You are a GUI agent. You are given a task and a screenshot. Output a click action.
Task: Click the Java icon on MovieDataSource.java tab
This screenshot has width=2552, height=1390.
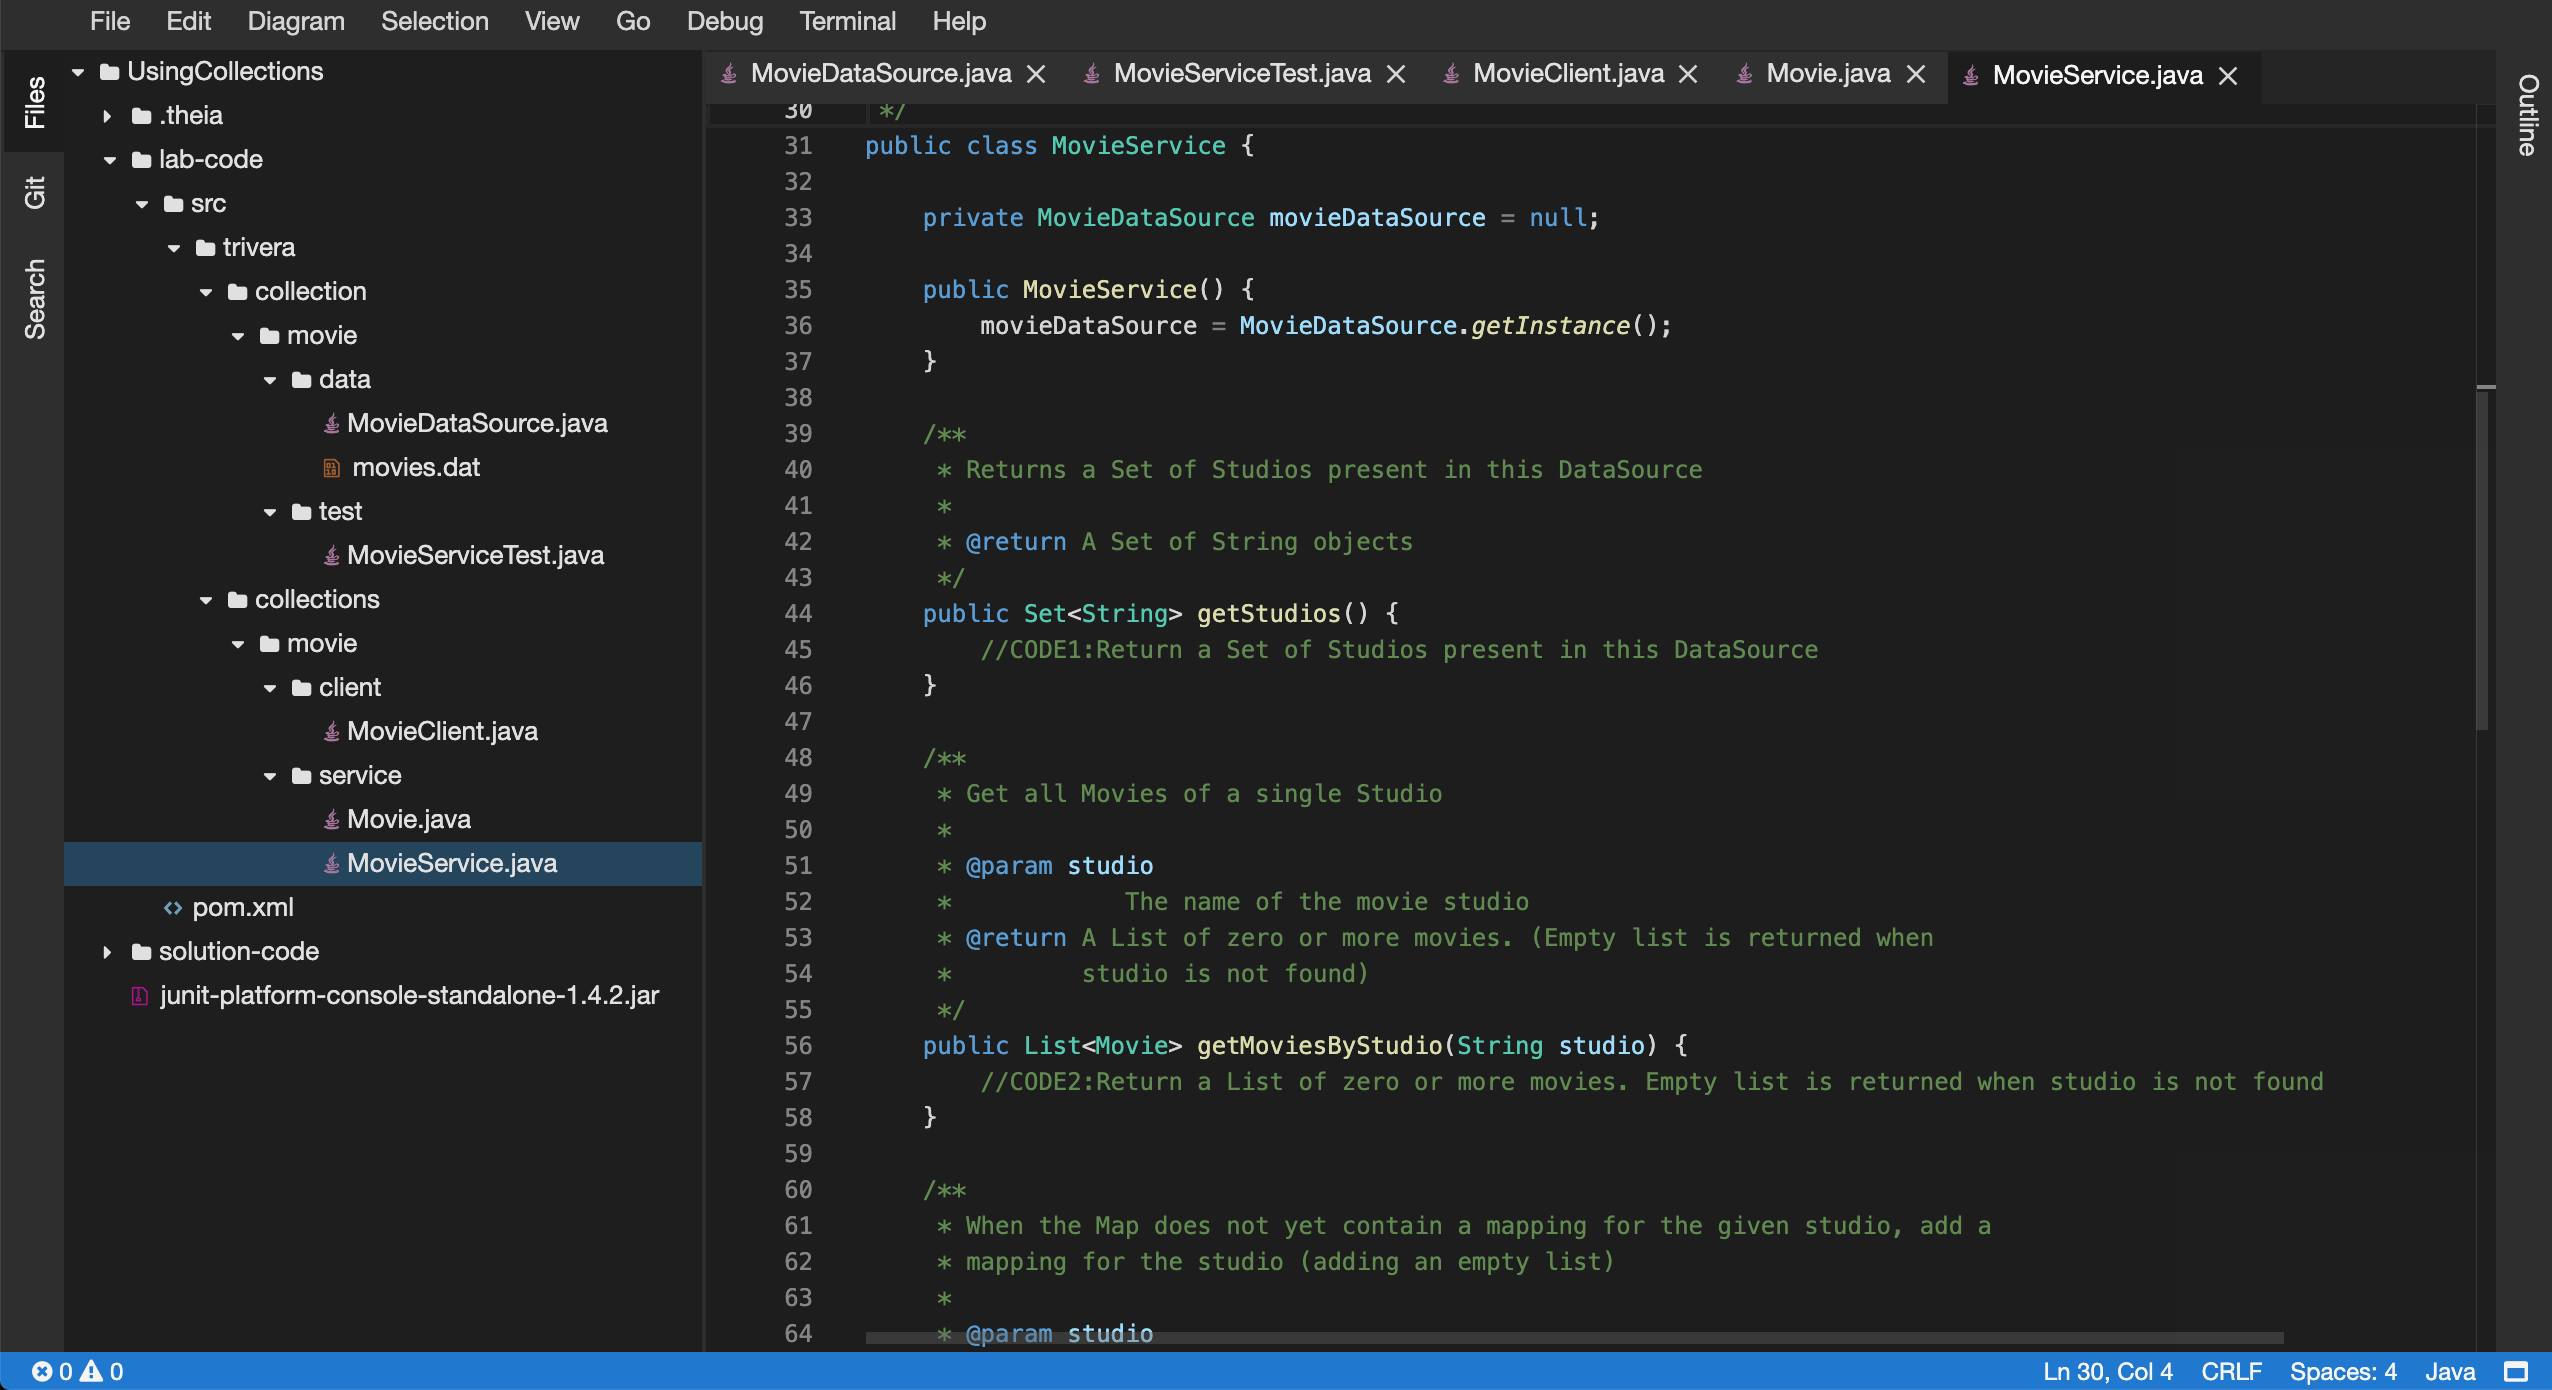pyautogui.click(x=730, y=74)
